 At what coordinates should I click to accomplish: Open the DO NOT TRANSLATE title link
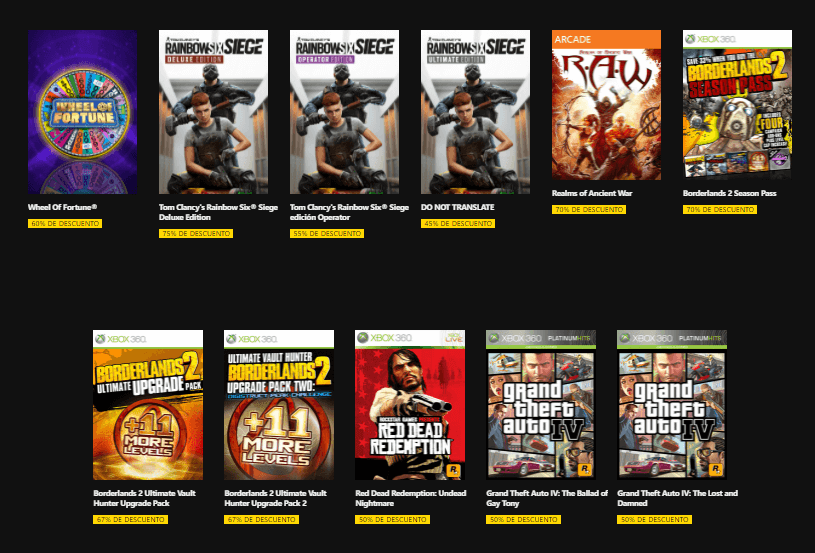tap(457, 207)
